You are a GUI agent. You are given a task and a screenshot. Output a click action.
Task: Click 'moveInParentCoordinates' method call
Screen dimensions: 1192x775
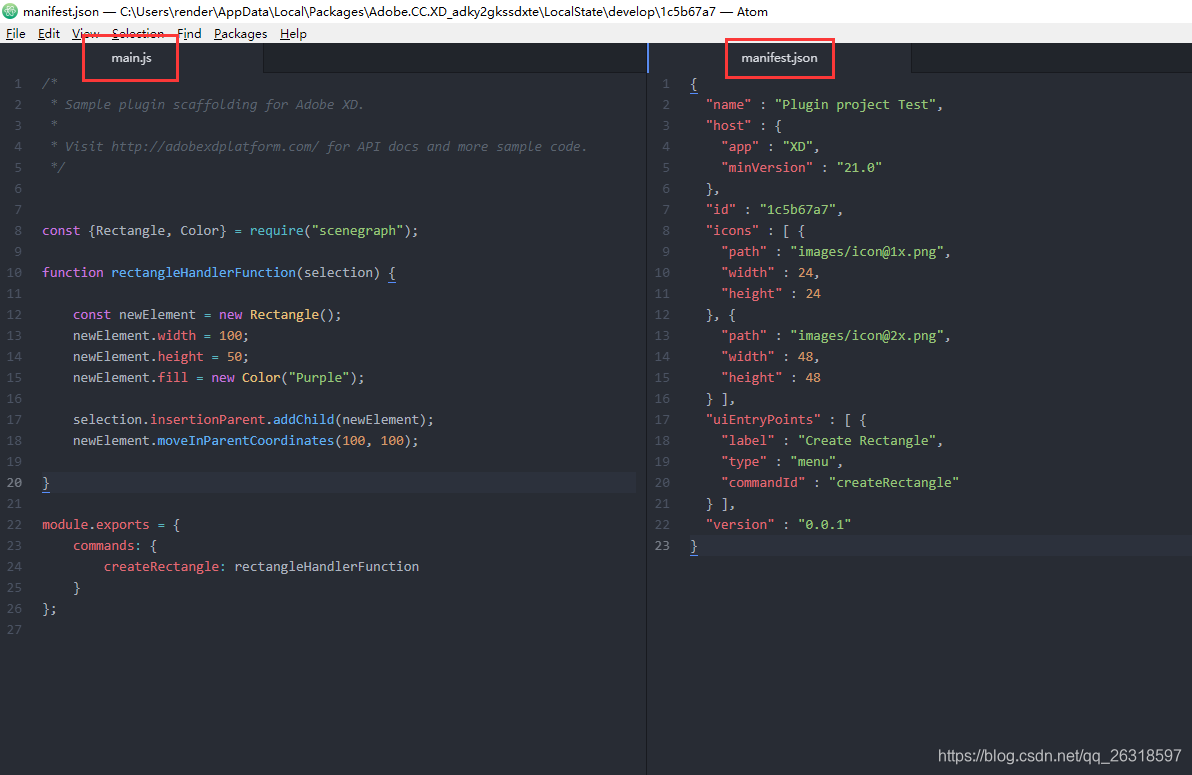pos(246,440)
